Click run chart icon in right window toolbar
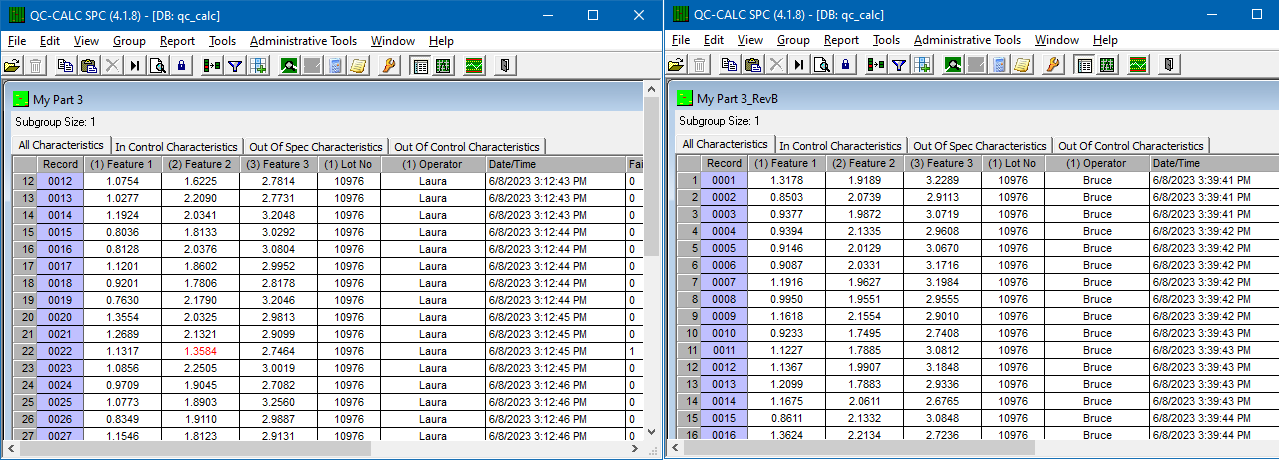This screenshot has height=460, width=1279. tap(1138, 65)
